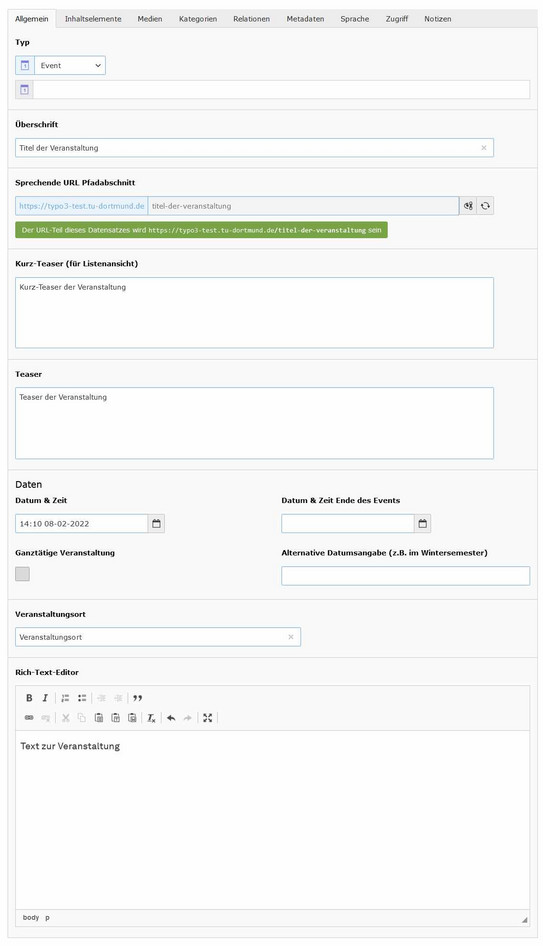Viewport: 543px width, 946px height.
Task: Click the increase indent icon
Action: (118, 698)
